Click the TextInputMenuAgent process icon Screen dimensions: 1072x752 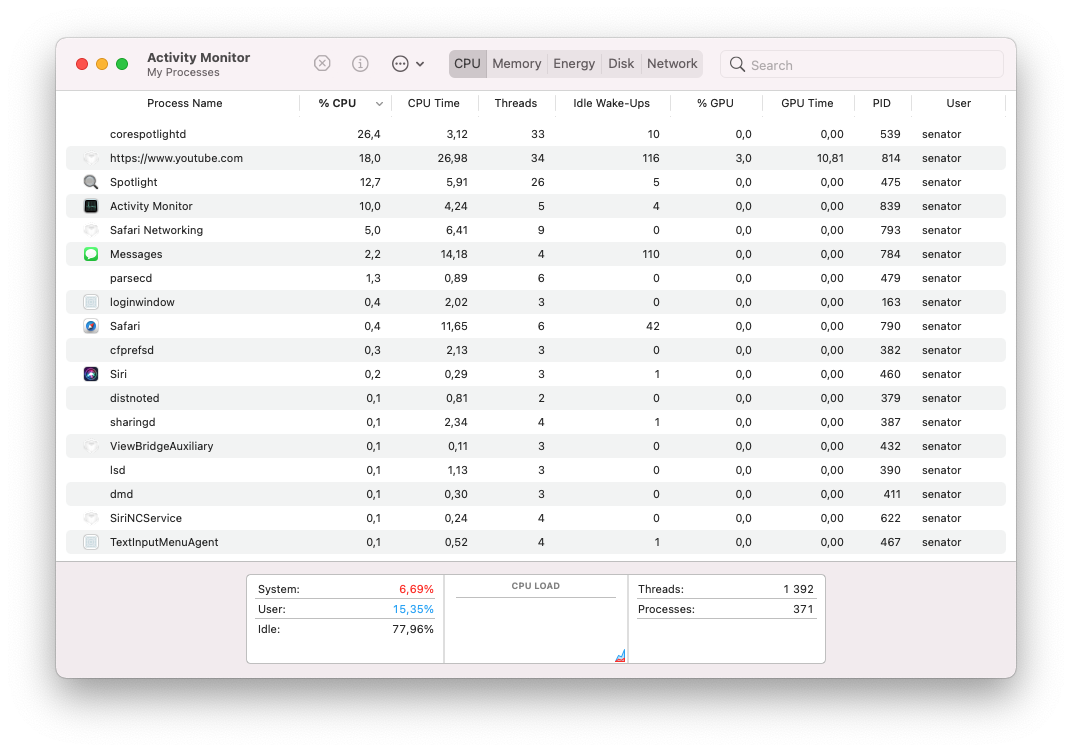[x=91, y=542]
